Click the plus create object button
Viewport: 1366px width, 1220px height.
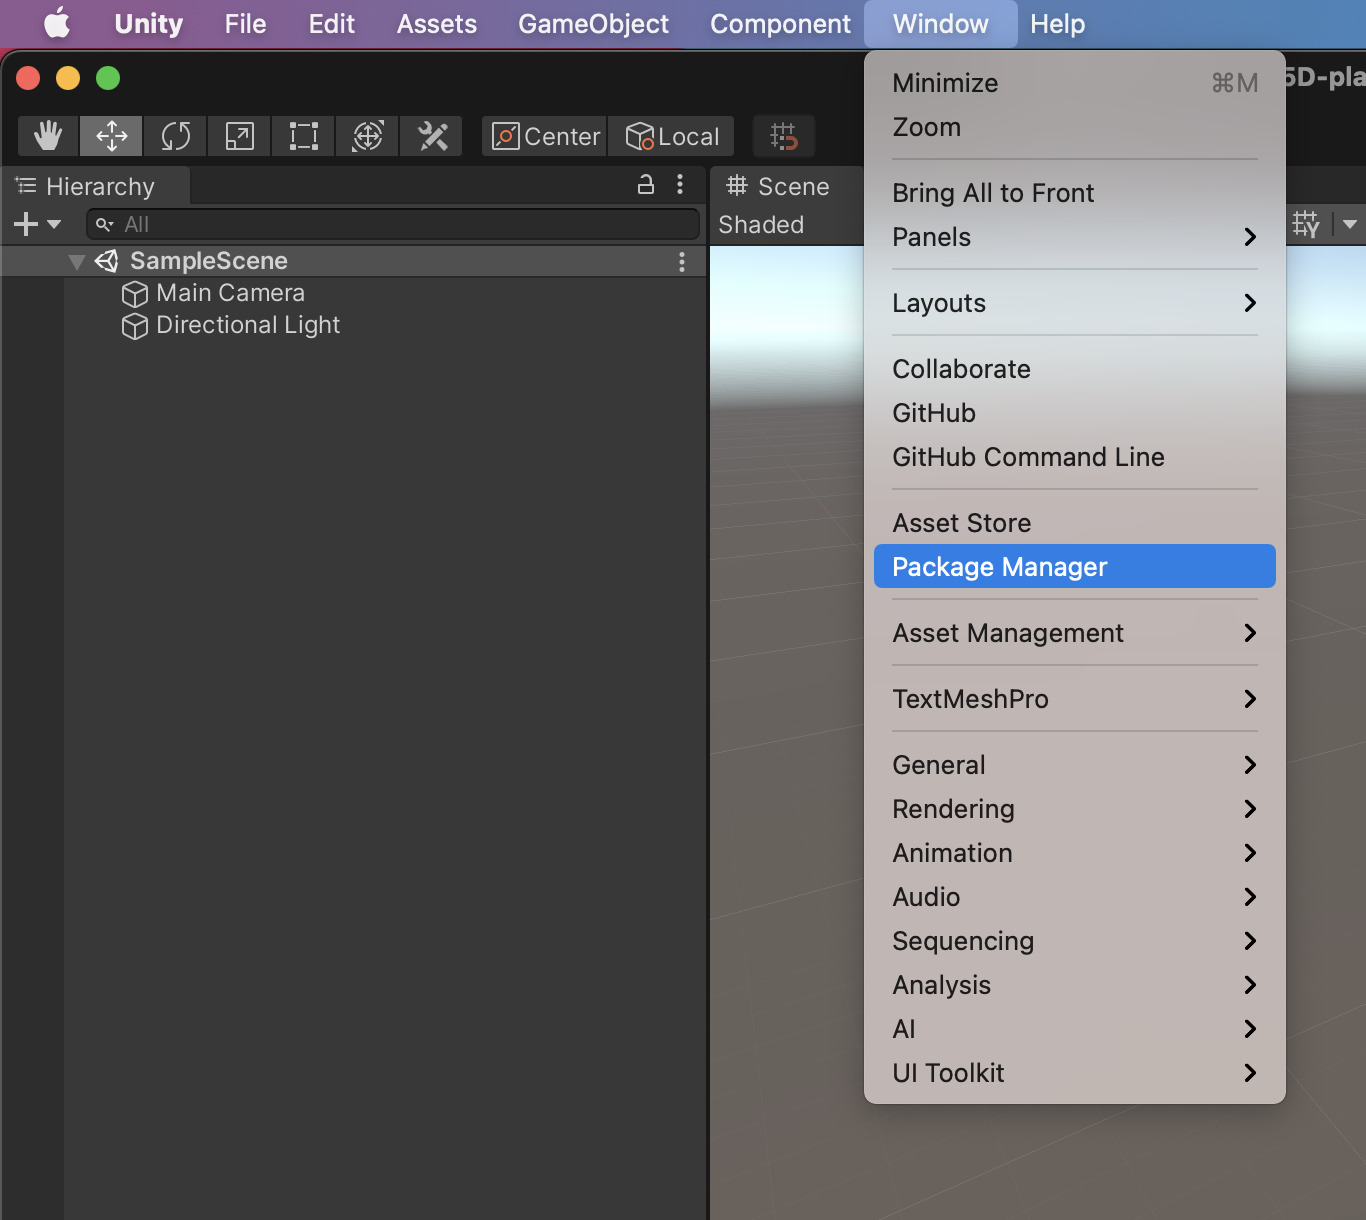[x=26, y=224]
